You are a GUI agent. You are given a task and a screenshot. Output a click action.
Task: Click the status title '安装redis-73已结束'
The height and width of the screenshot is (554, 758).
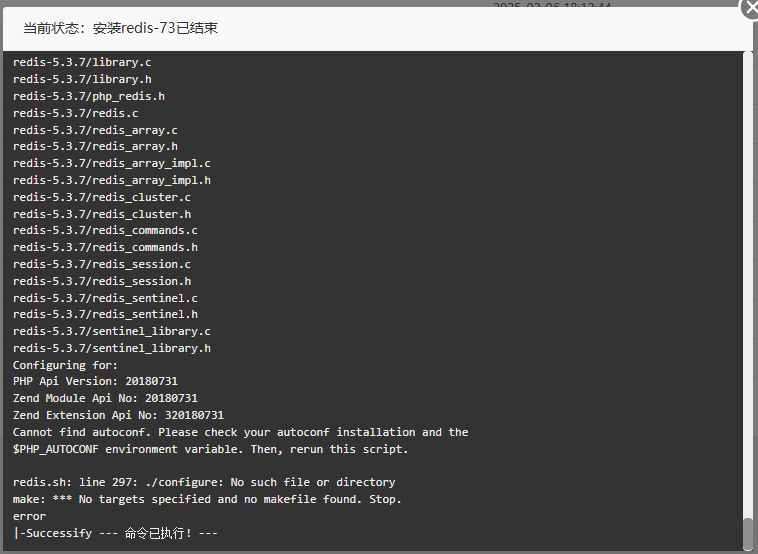(155, 28)
